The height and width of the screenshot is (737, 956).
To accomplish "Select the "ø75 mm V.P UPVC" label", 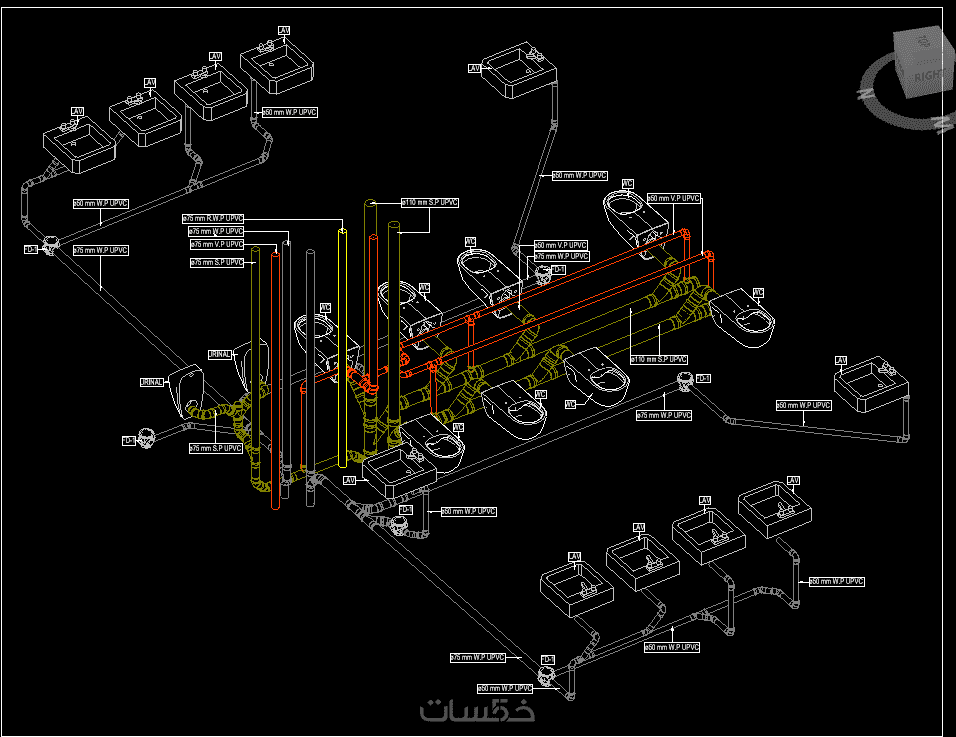I will coord(217,244).
